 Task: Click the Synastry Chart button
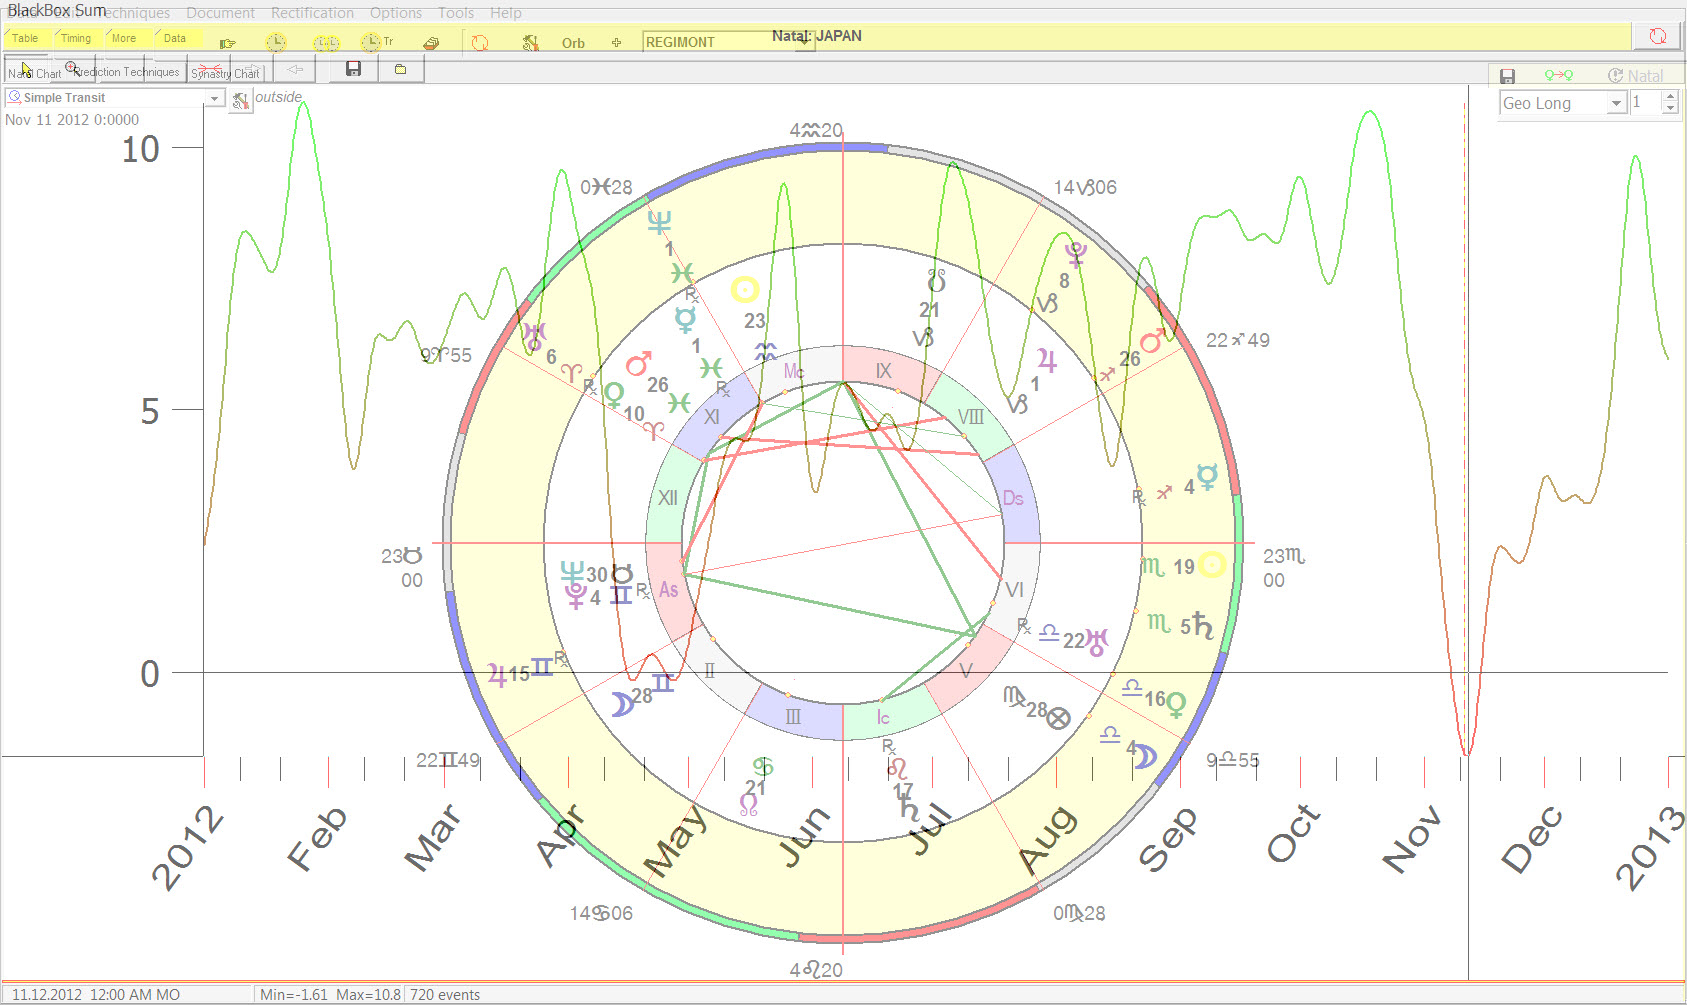click(225, 73)
